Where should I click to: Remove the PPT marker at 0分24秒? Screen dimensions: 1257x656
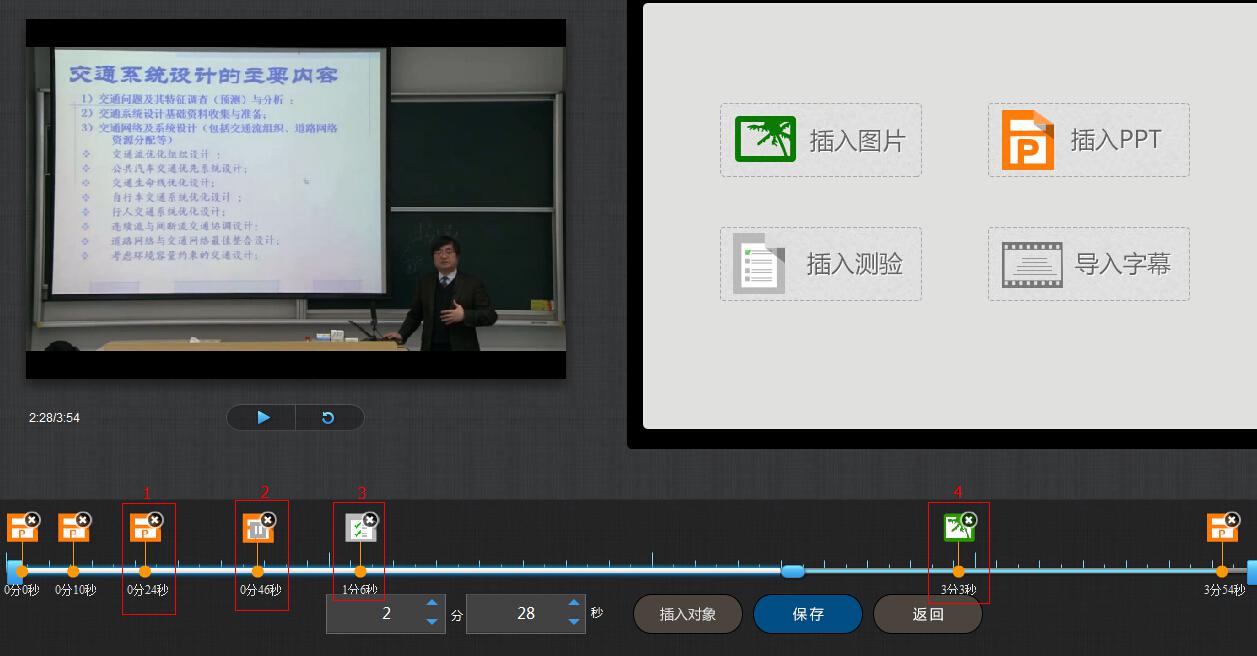(155, 520)
